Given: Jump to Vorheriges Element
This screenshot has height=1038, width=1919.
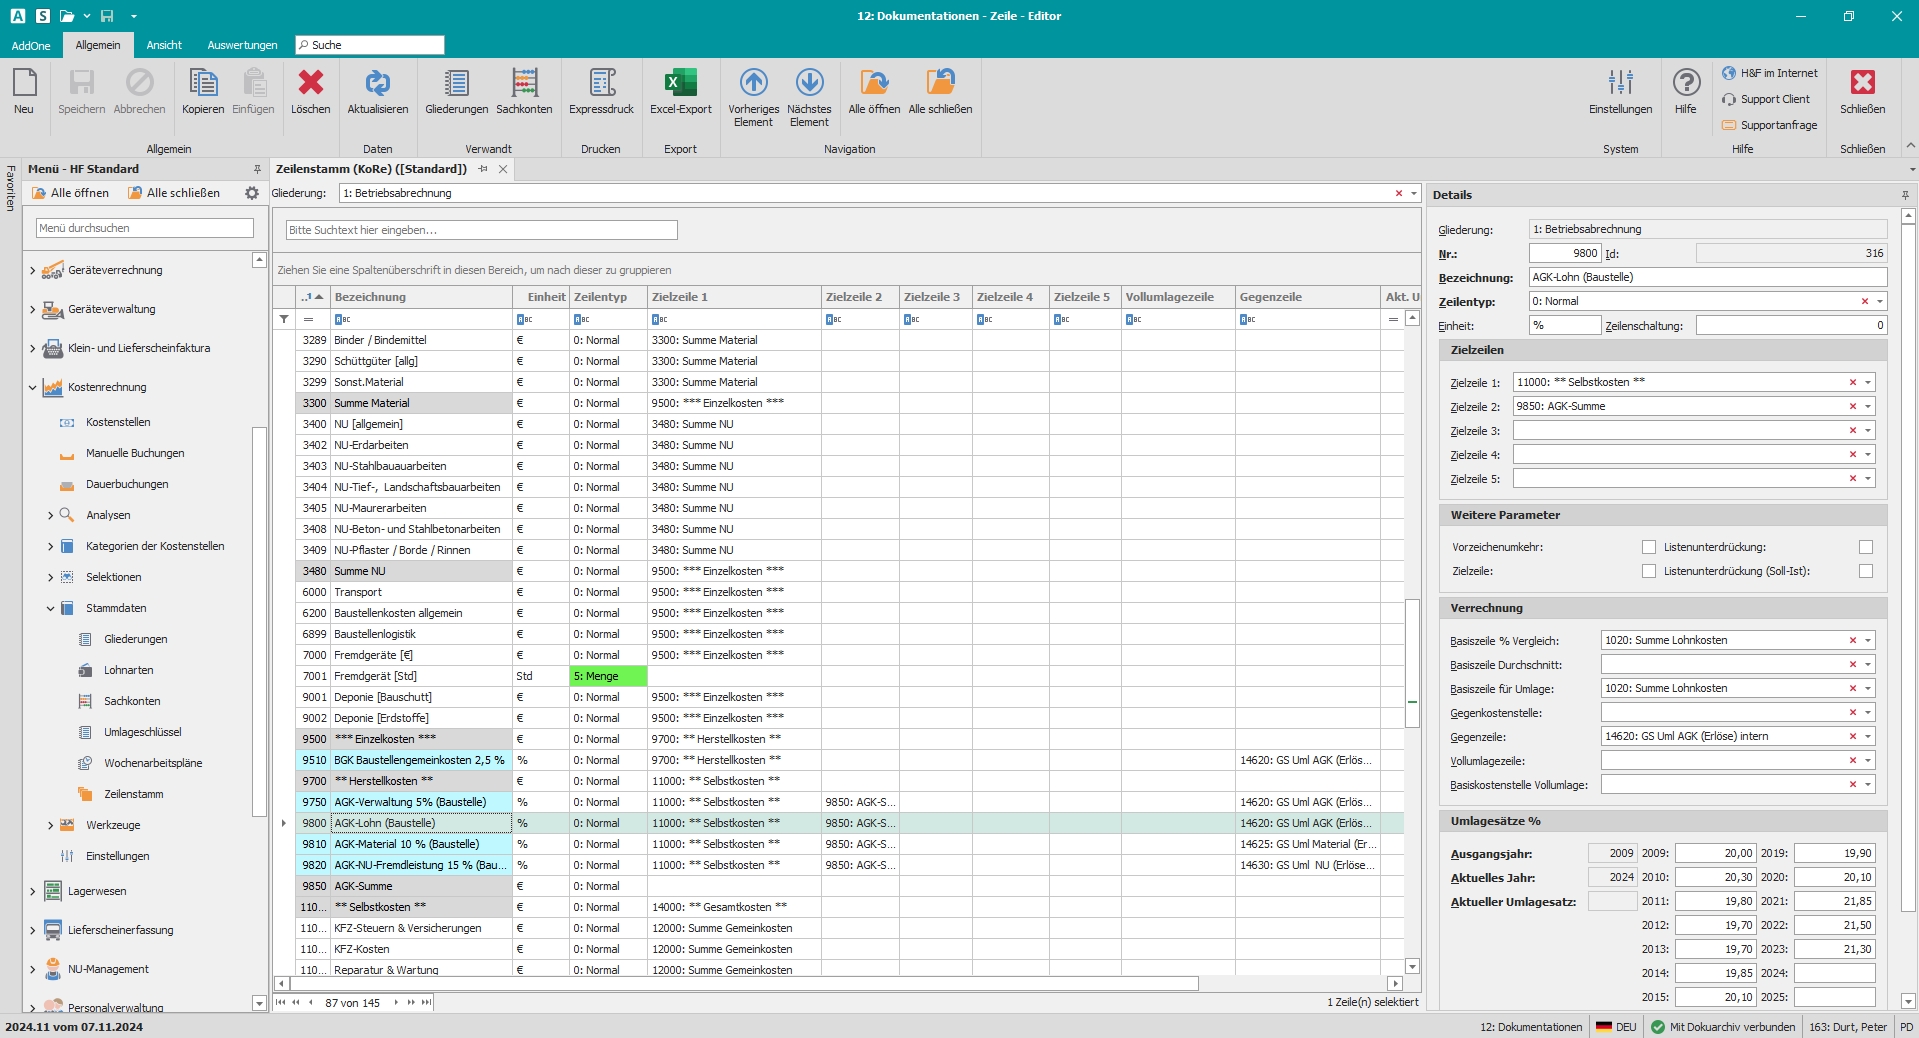Looking at the screenshot, I should click(x=753, y=84).
